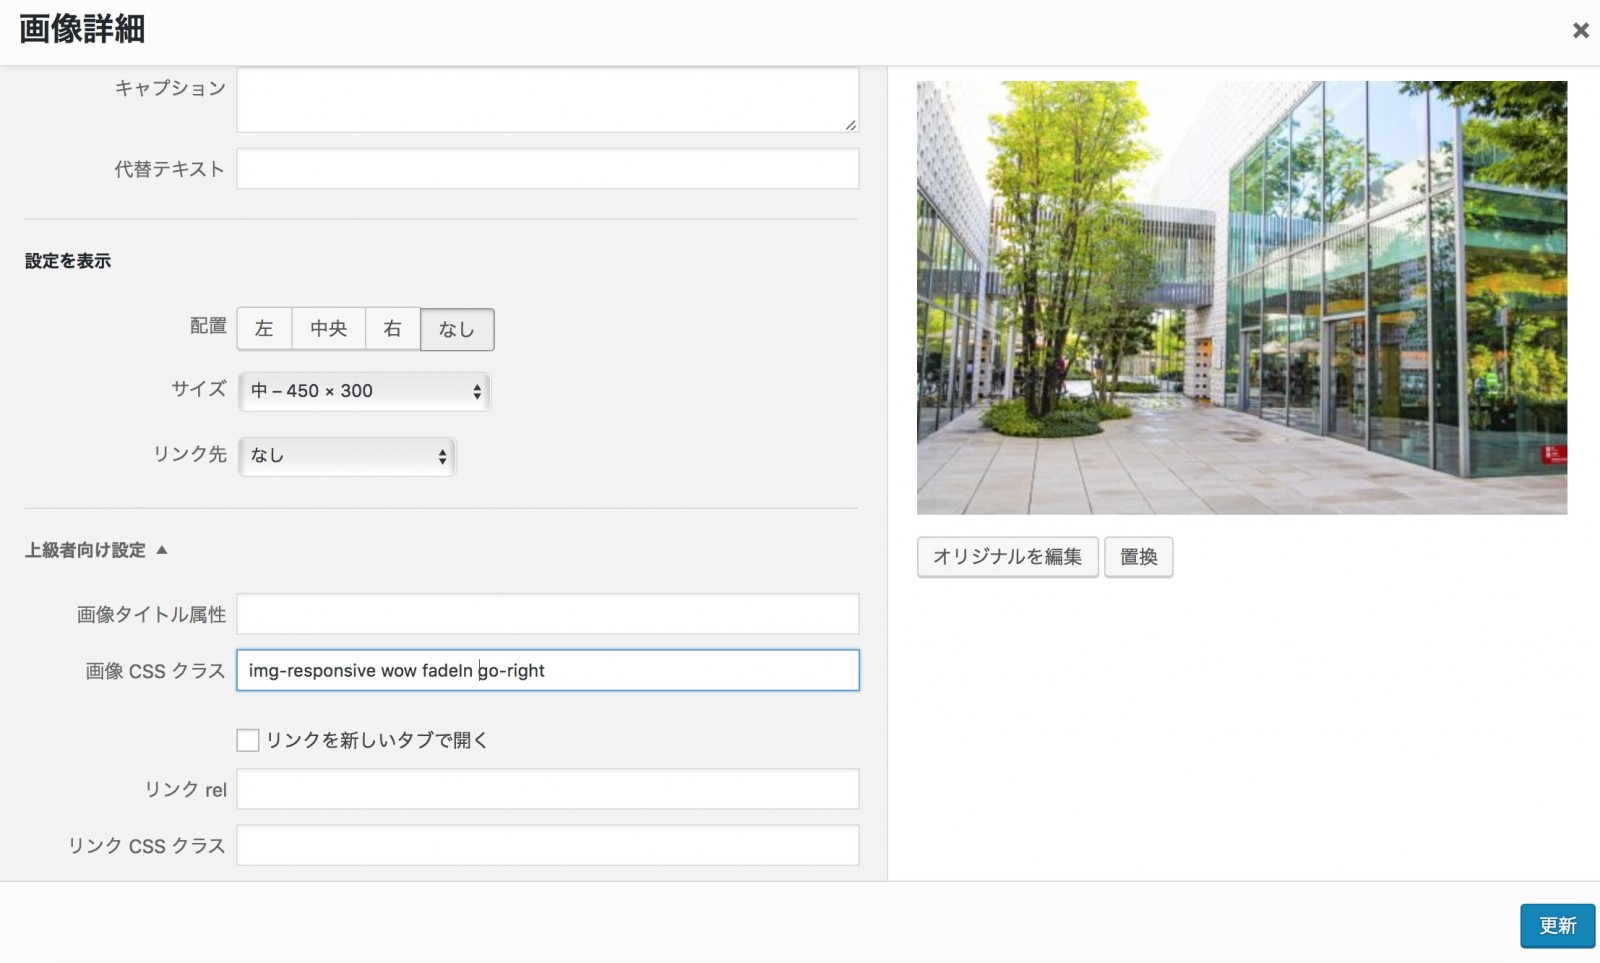
Task: Click the リンク先 label
Action: (190, 454)
